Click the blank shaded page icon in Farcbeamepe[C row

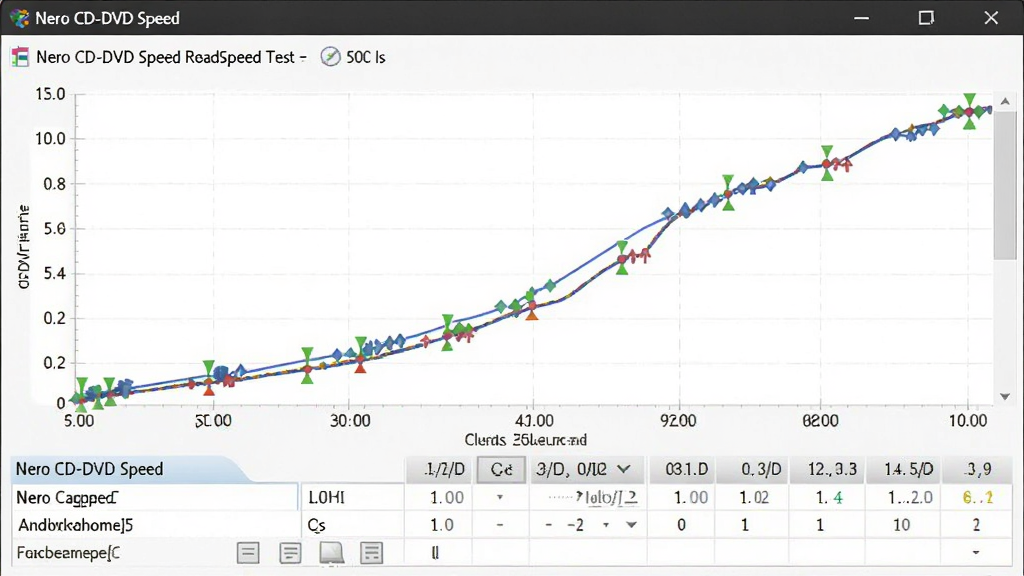point(332,553)
